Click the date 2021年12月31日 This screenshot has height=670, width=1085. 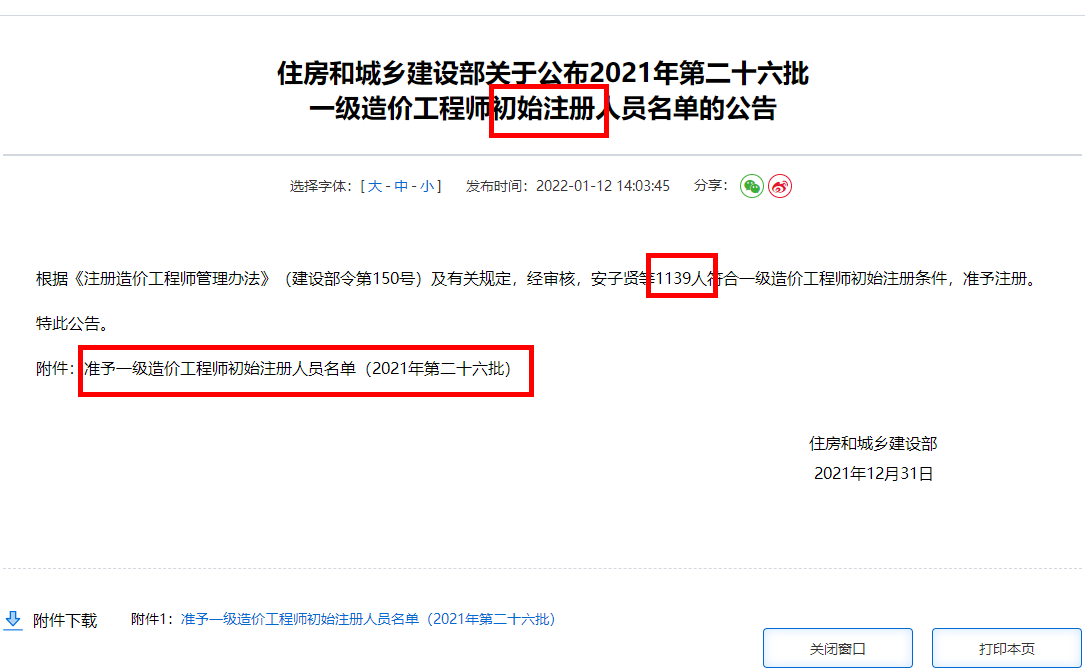pyautogui.click(x=873, y=474)
